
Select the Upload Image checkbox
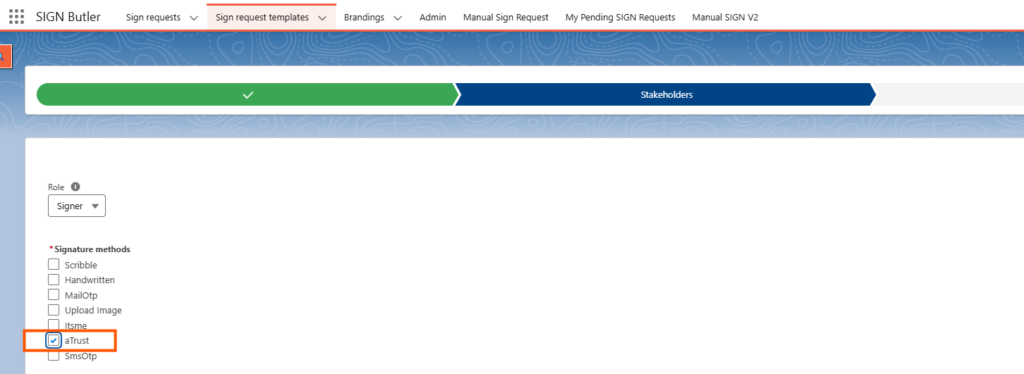pos(54,310)
